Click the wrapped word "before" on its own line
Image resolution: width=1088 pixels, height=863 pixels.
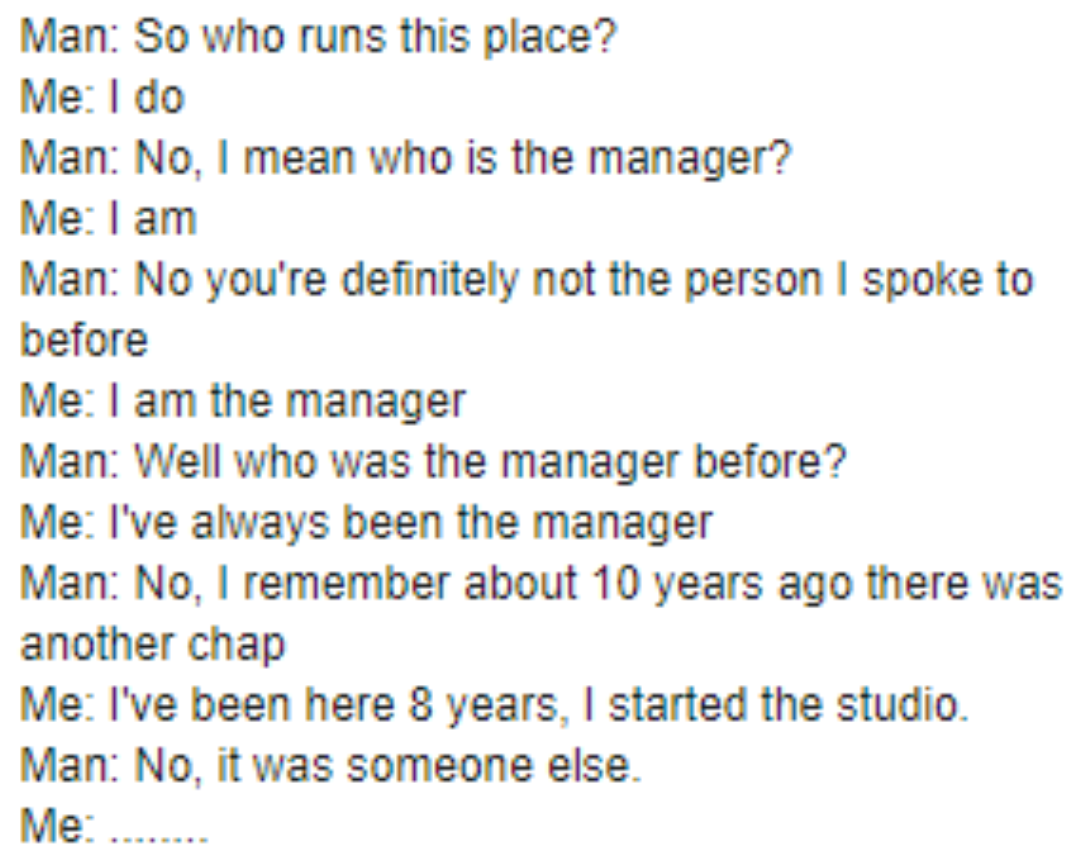[84, 340]
